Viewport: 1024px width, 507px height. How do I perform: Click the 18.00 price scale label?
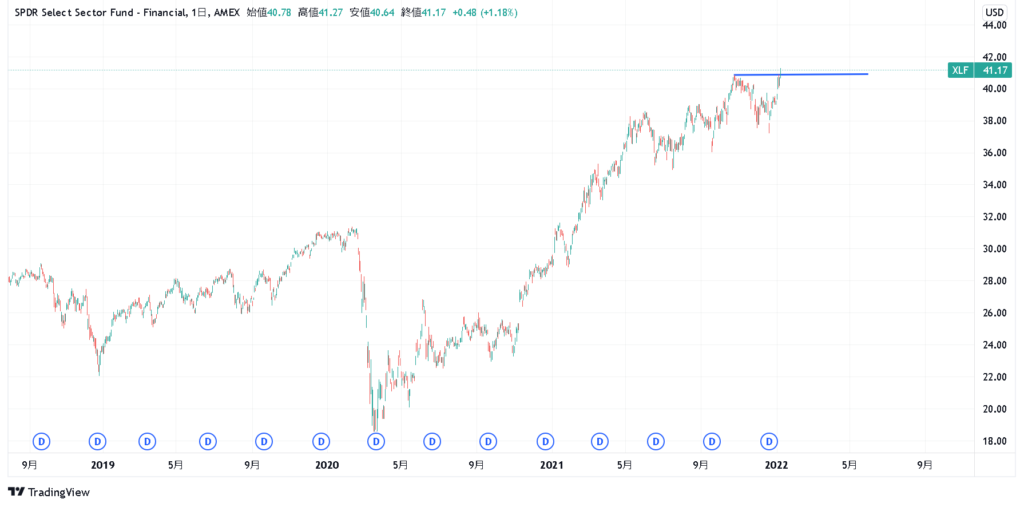pos(993,441)
